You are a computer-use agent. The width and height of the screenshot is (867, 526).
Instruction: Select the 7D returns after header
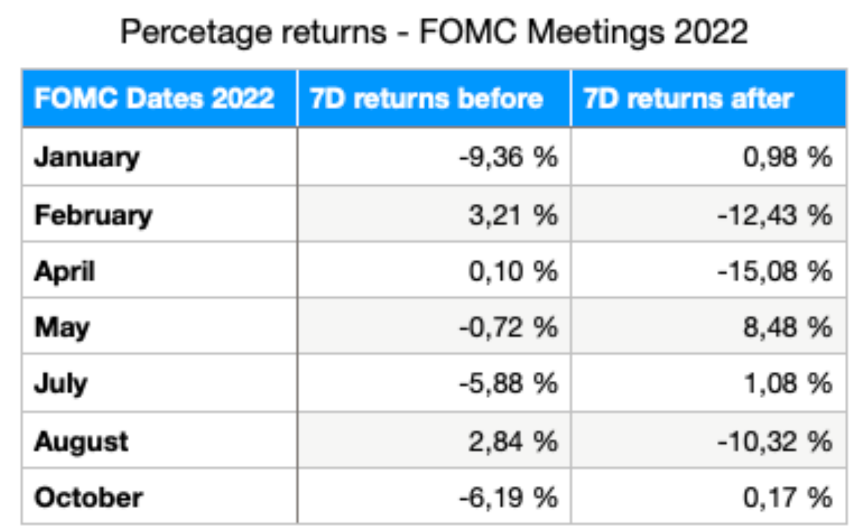tap(687, 98)
